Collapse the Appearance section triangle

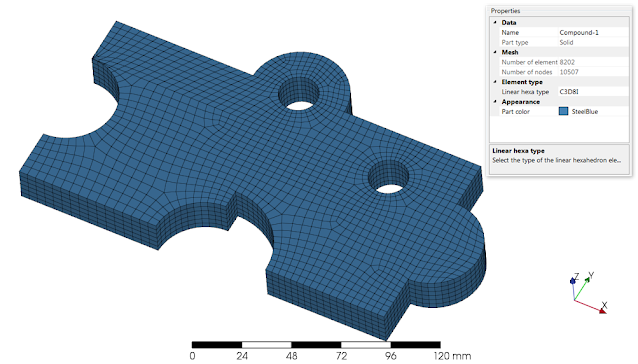tap(495, 102)
